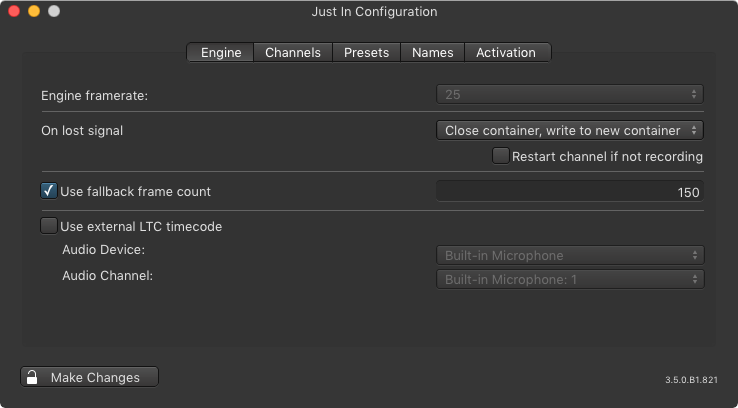Click the Engine framerate label
This screenshot has width=738, height=408.
(94, 96)
